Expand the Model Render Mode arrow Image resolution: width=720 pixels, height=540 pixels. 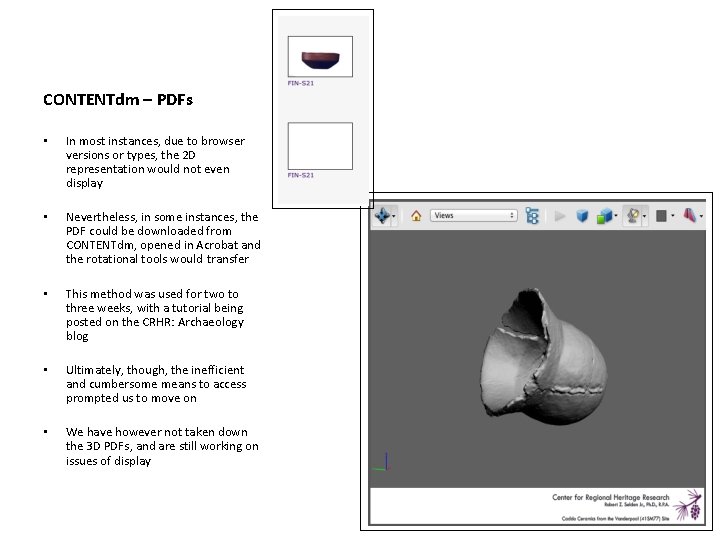point(616,216)
